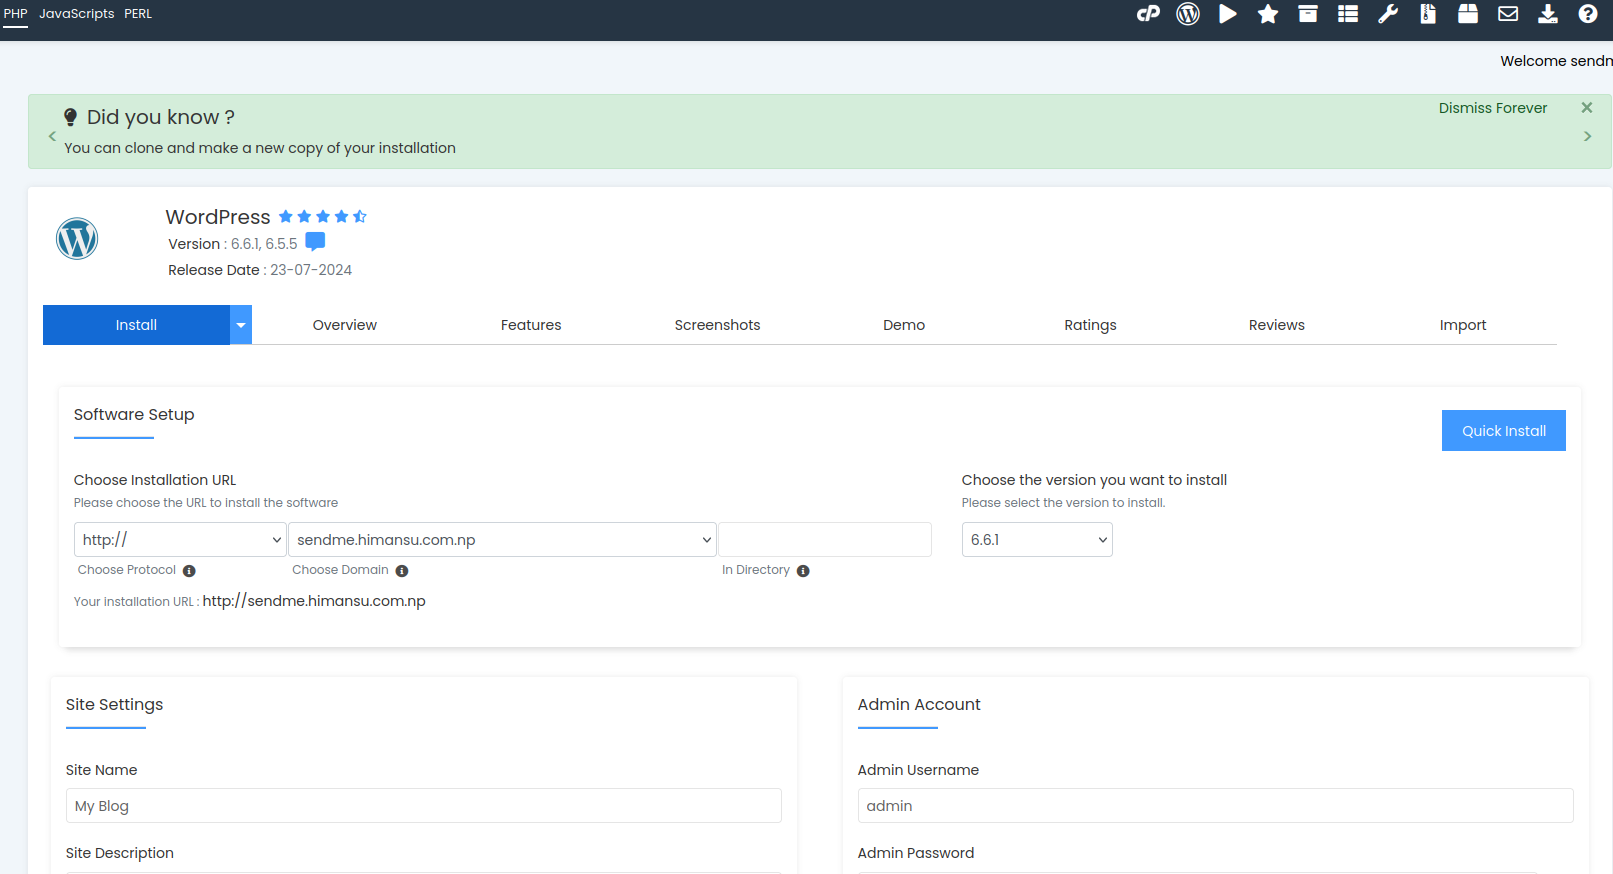1613x874 pixels.
Task: Click the Admin Account heading
Action: pyautogui.click(x=919, y=705)
